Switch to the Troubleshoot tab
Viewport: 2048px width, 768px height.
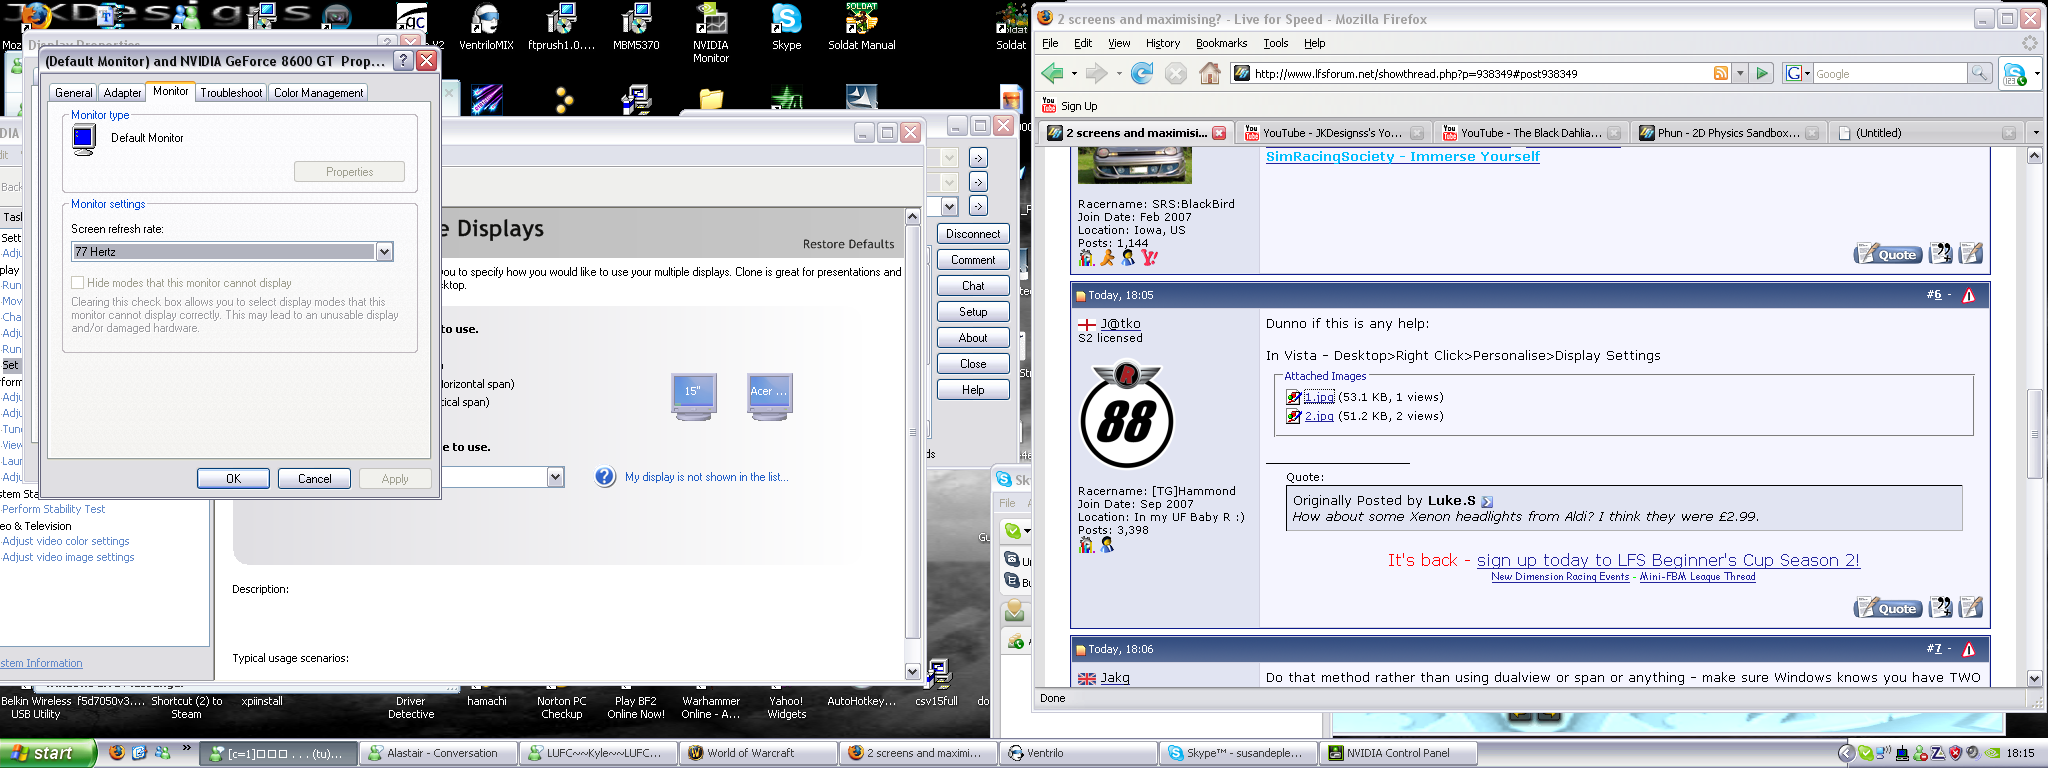[x=231, y=93]
